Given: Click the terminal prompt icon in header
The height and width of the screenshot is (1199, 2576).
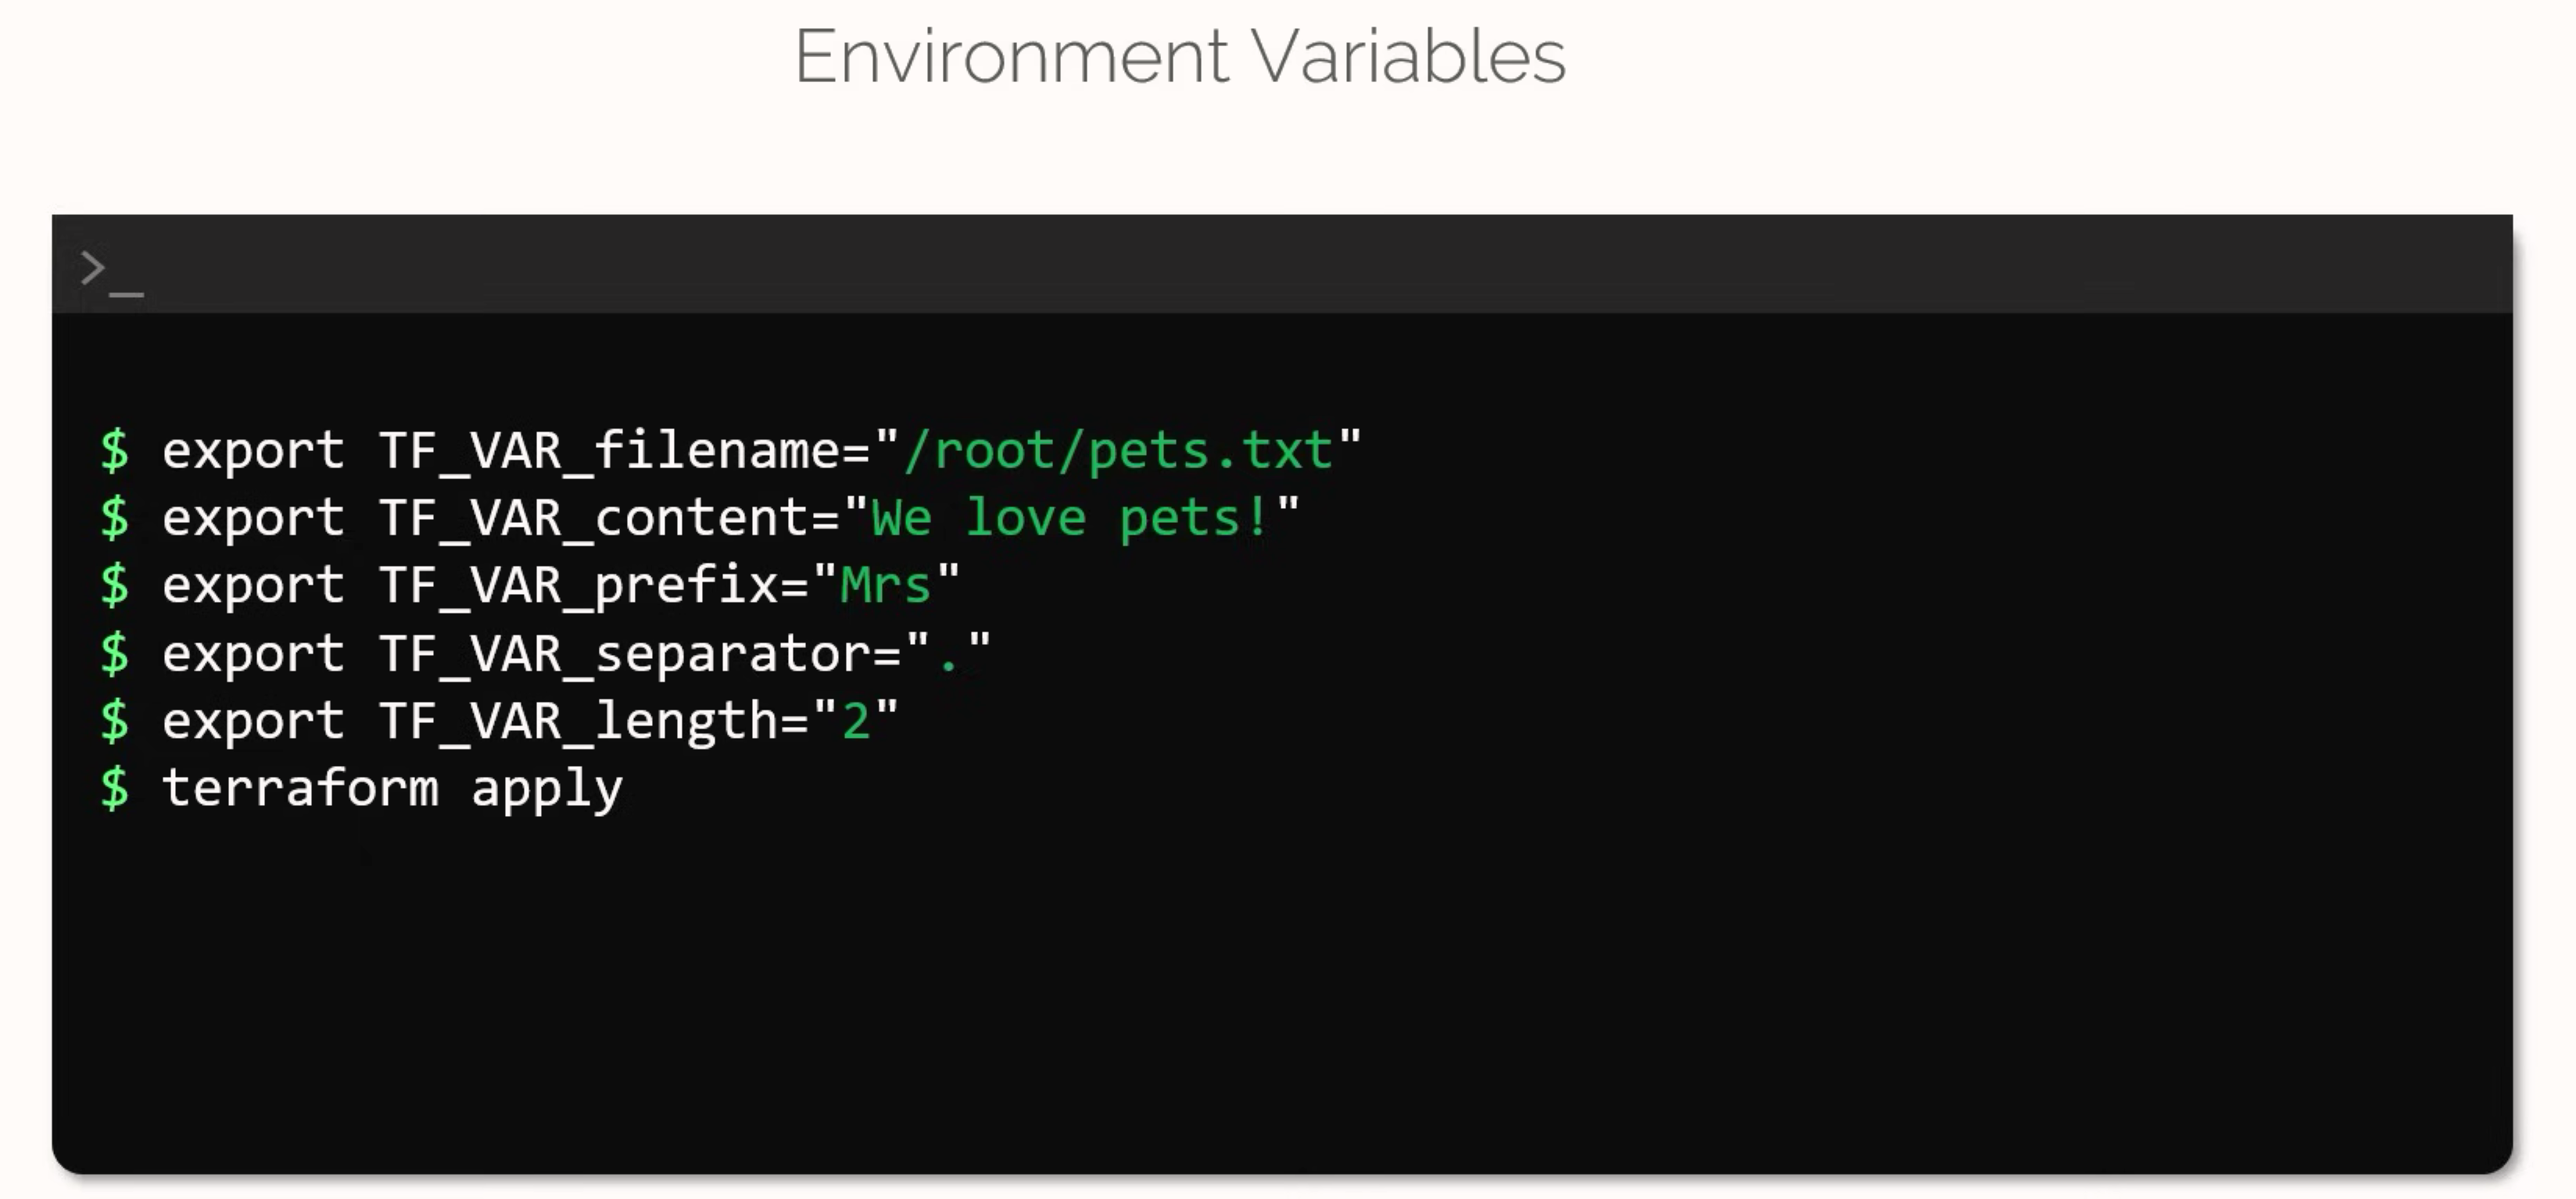Looking at the screenshot, I should tap(110, 271).
